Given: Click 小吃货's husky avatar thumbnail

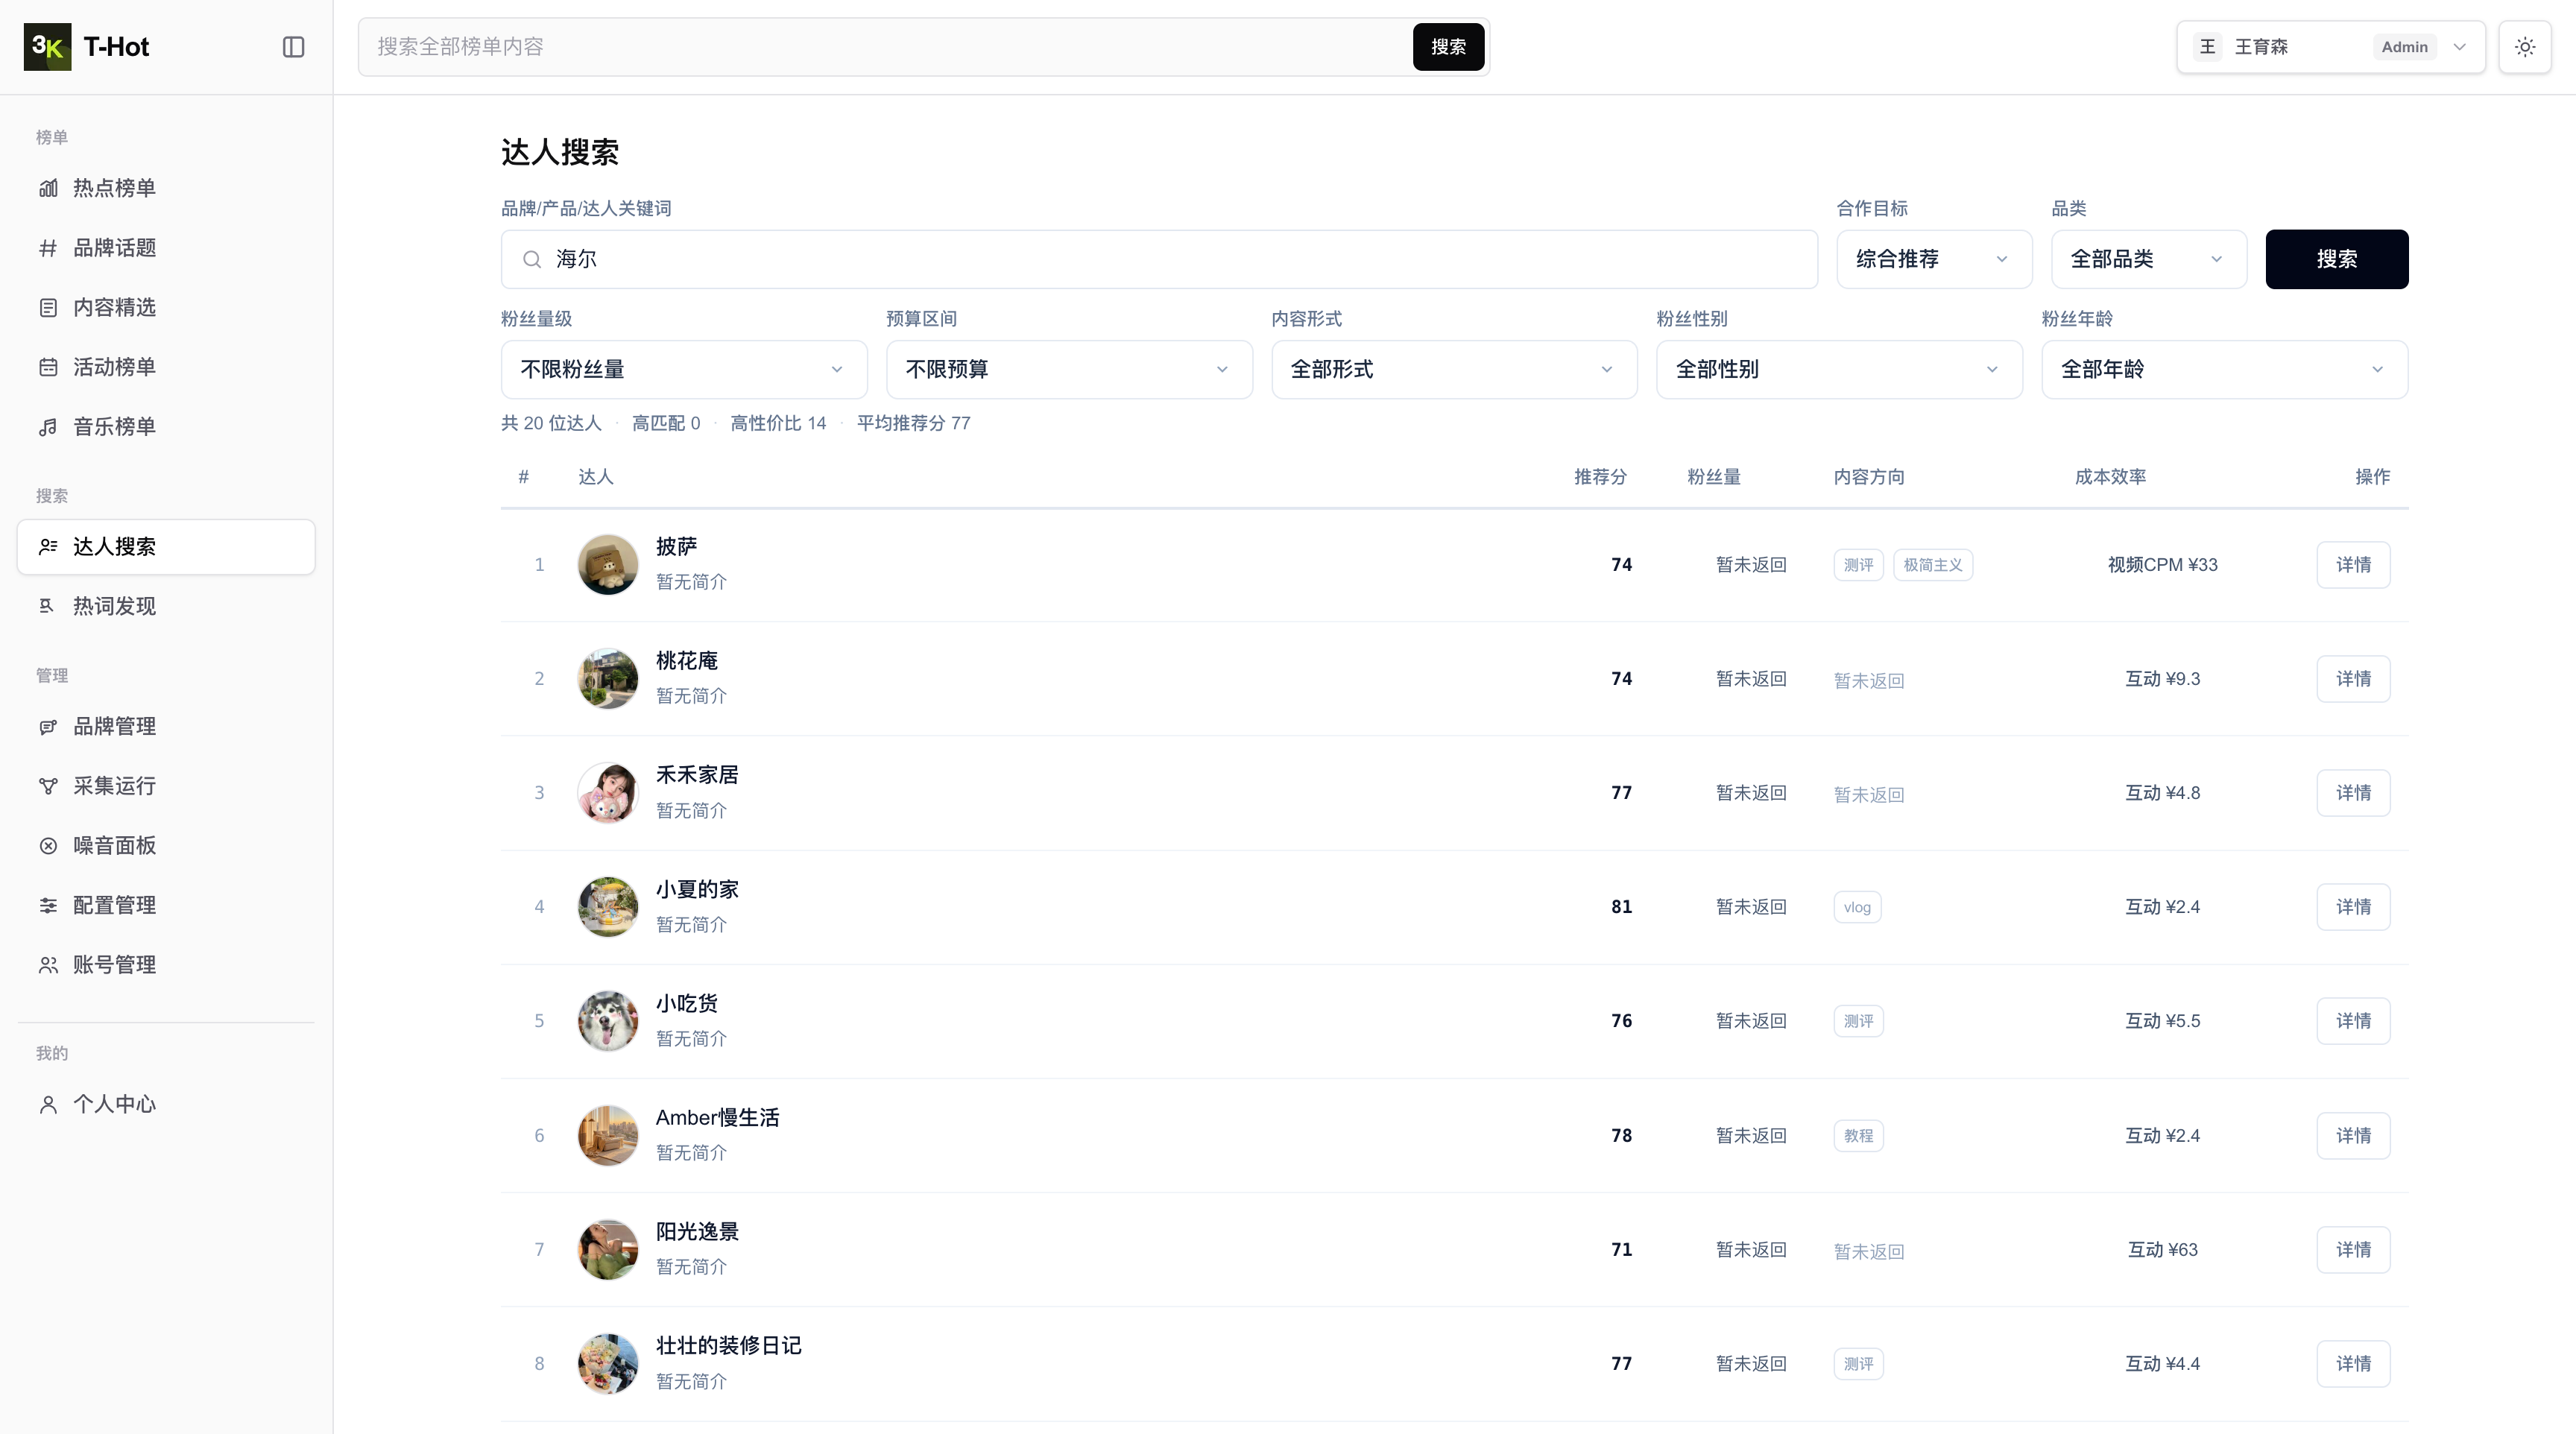Looking at the screenshot, I should click(608, 1021).
